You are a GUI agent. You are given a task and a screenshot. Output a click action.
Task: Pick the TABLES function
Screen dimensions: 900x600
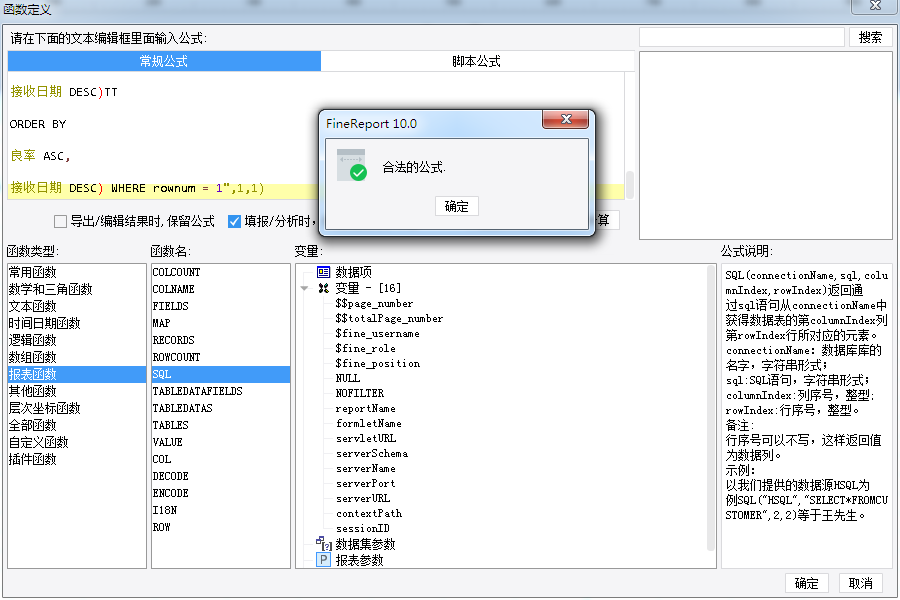(220, 425)
